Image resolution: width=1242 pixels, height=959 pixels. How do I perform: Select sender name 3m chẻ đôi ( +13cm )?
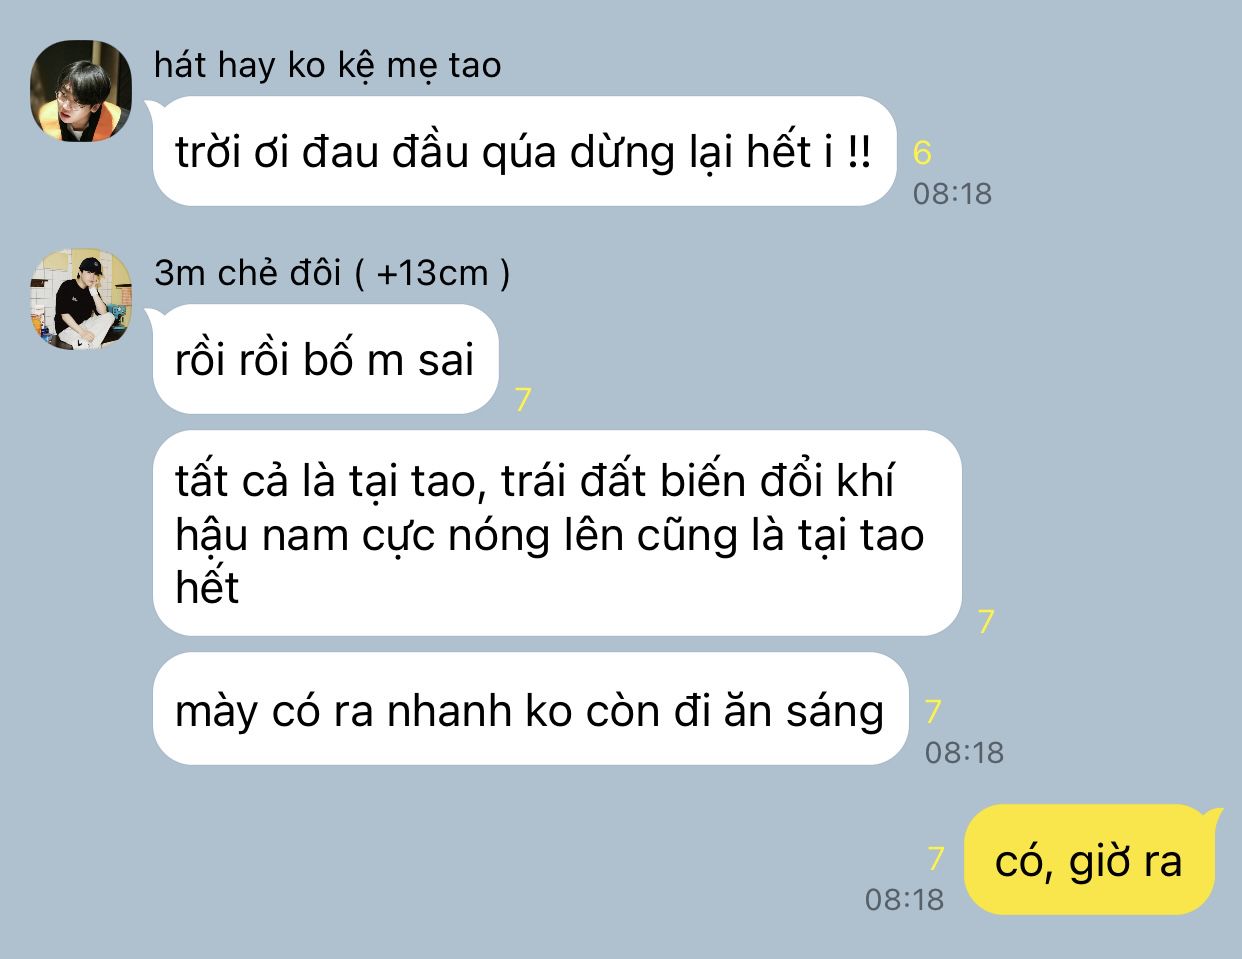(x=332, y=272)
